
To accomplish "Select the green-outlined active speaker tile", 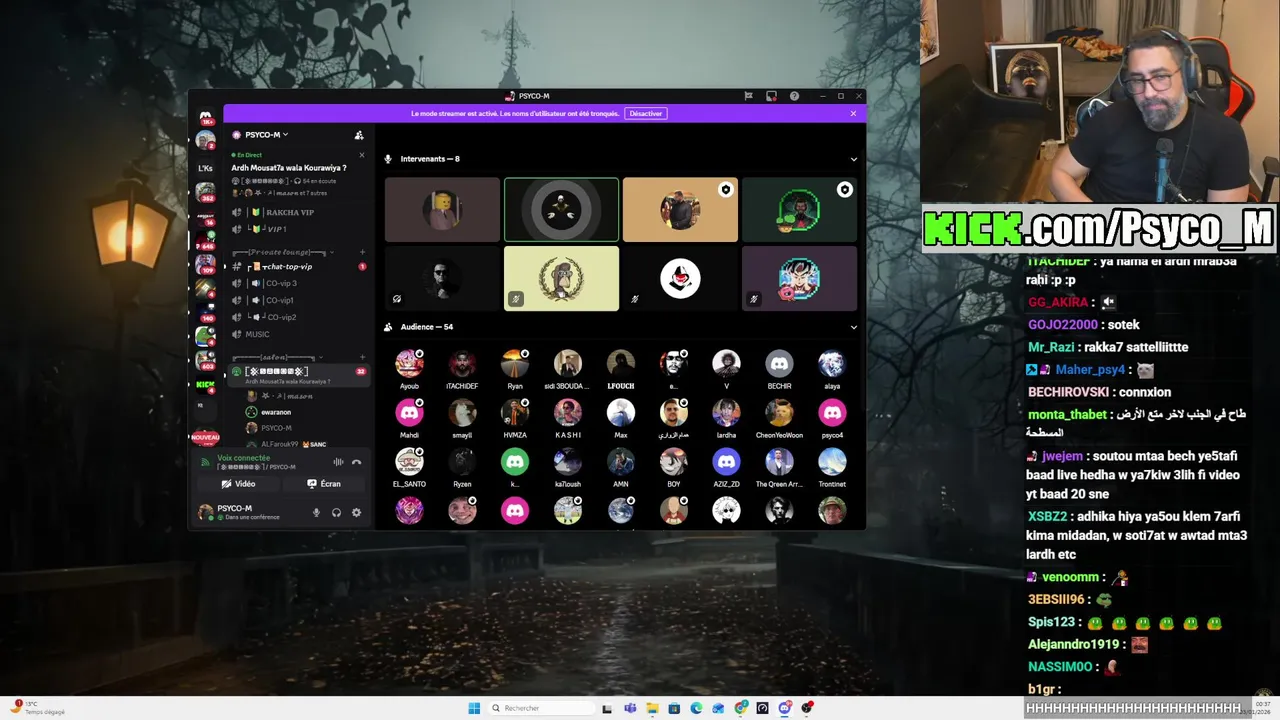I will pyautogui.click(x=561, y=210).
